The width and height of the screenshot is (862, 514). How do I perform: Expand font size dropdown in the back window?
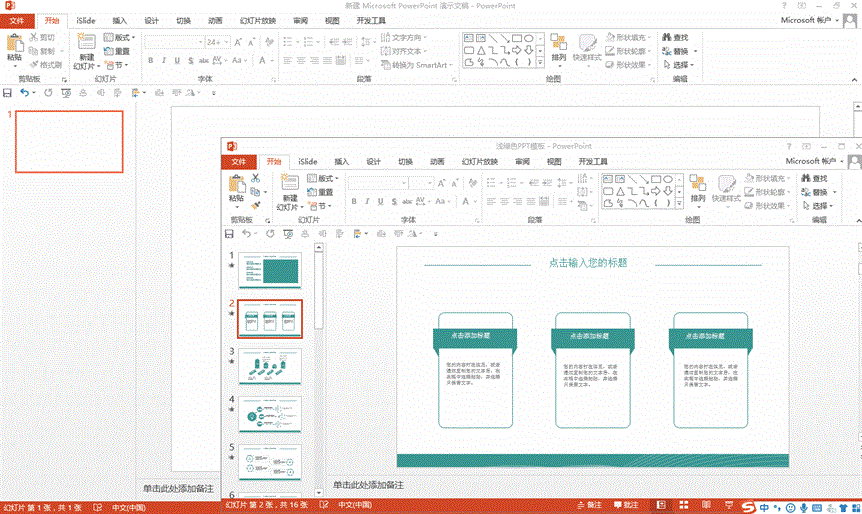pyautogui.click(x=227, y=42)
